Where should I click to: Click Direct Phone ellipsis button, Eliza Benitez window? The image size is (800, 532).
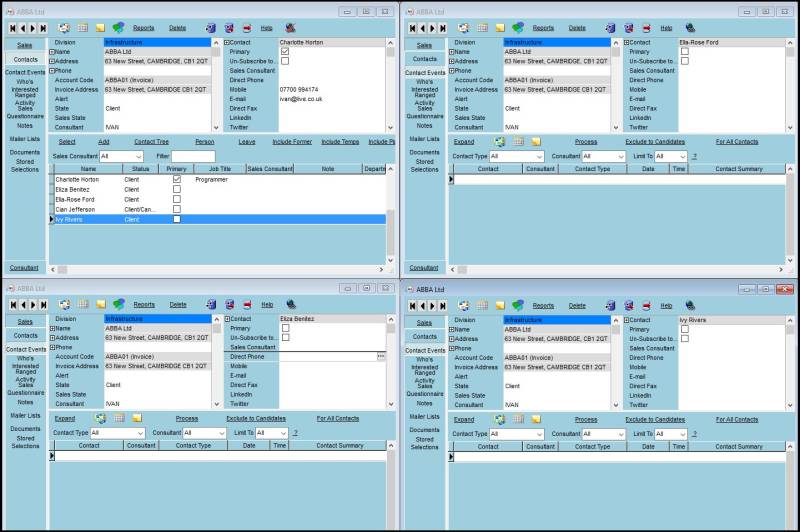pyautogui.click(x=381, y=357)
